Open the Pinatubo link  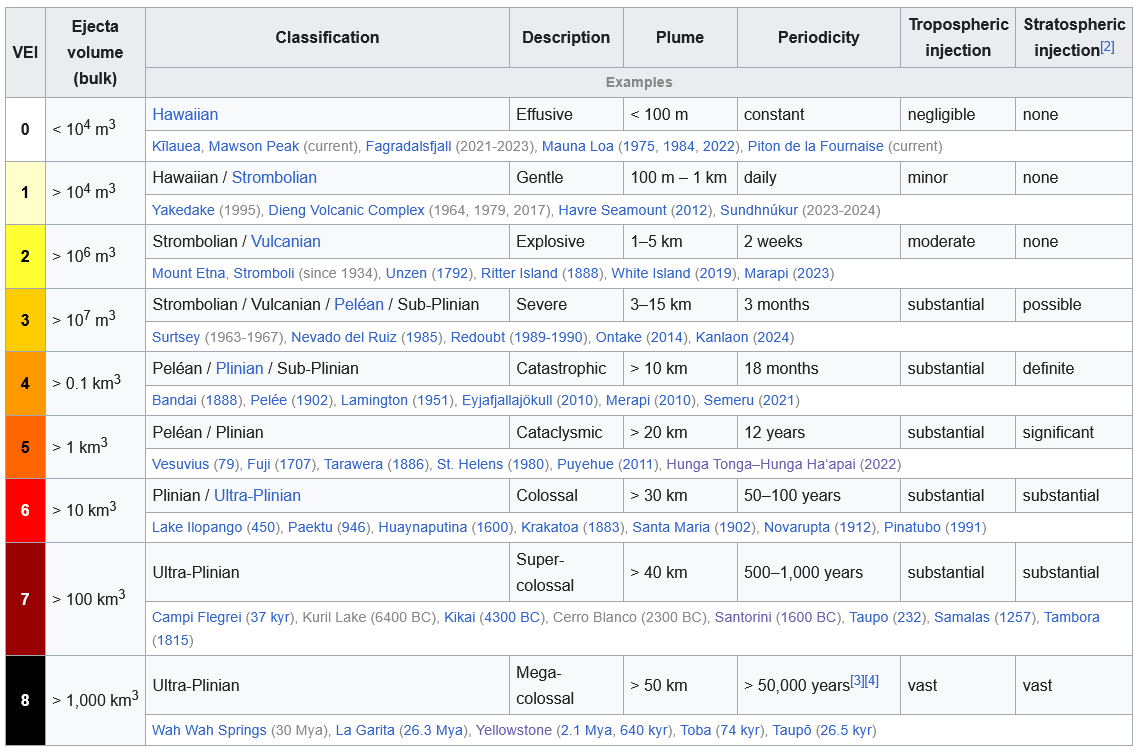point(912,527)
